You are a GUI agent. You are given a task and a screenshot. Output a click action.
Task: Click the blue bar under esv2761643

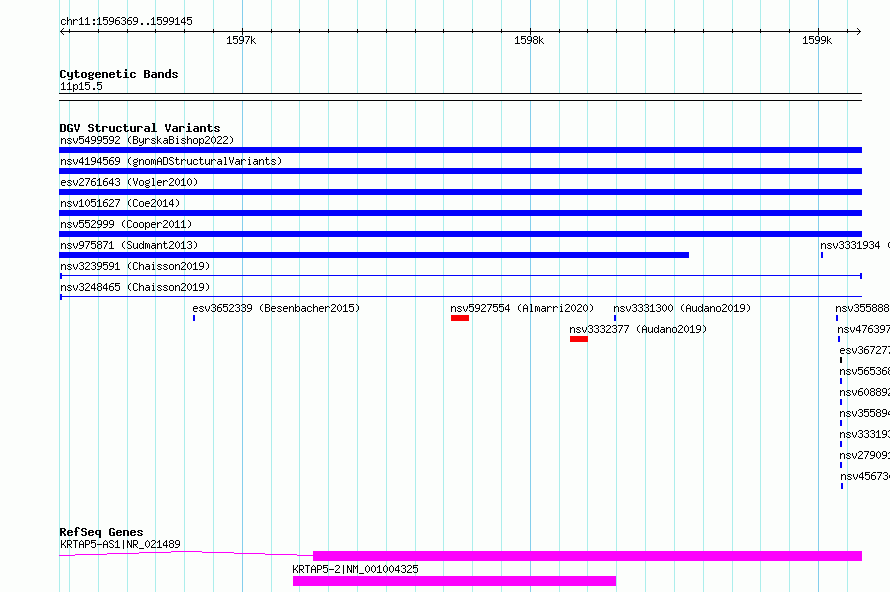(x=460, y=192)
